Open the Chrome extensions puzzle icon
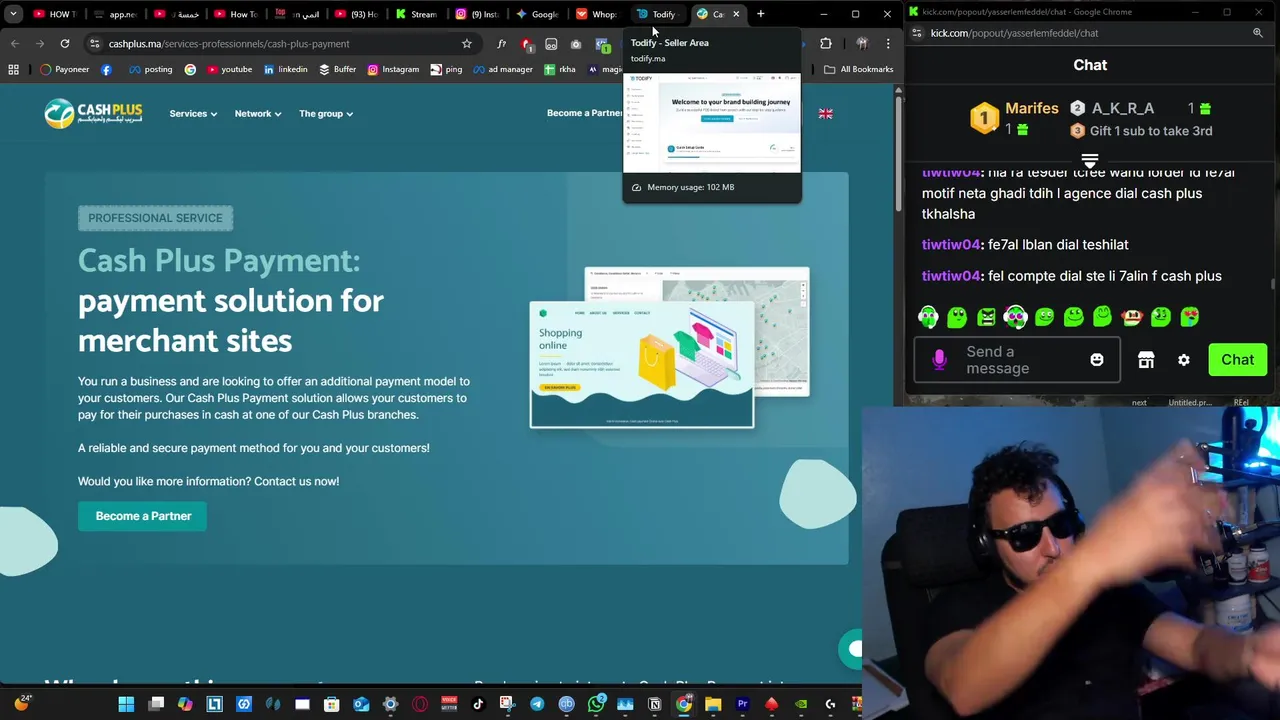The image size is (1280, 720). pos(826,44)
